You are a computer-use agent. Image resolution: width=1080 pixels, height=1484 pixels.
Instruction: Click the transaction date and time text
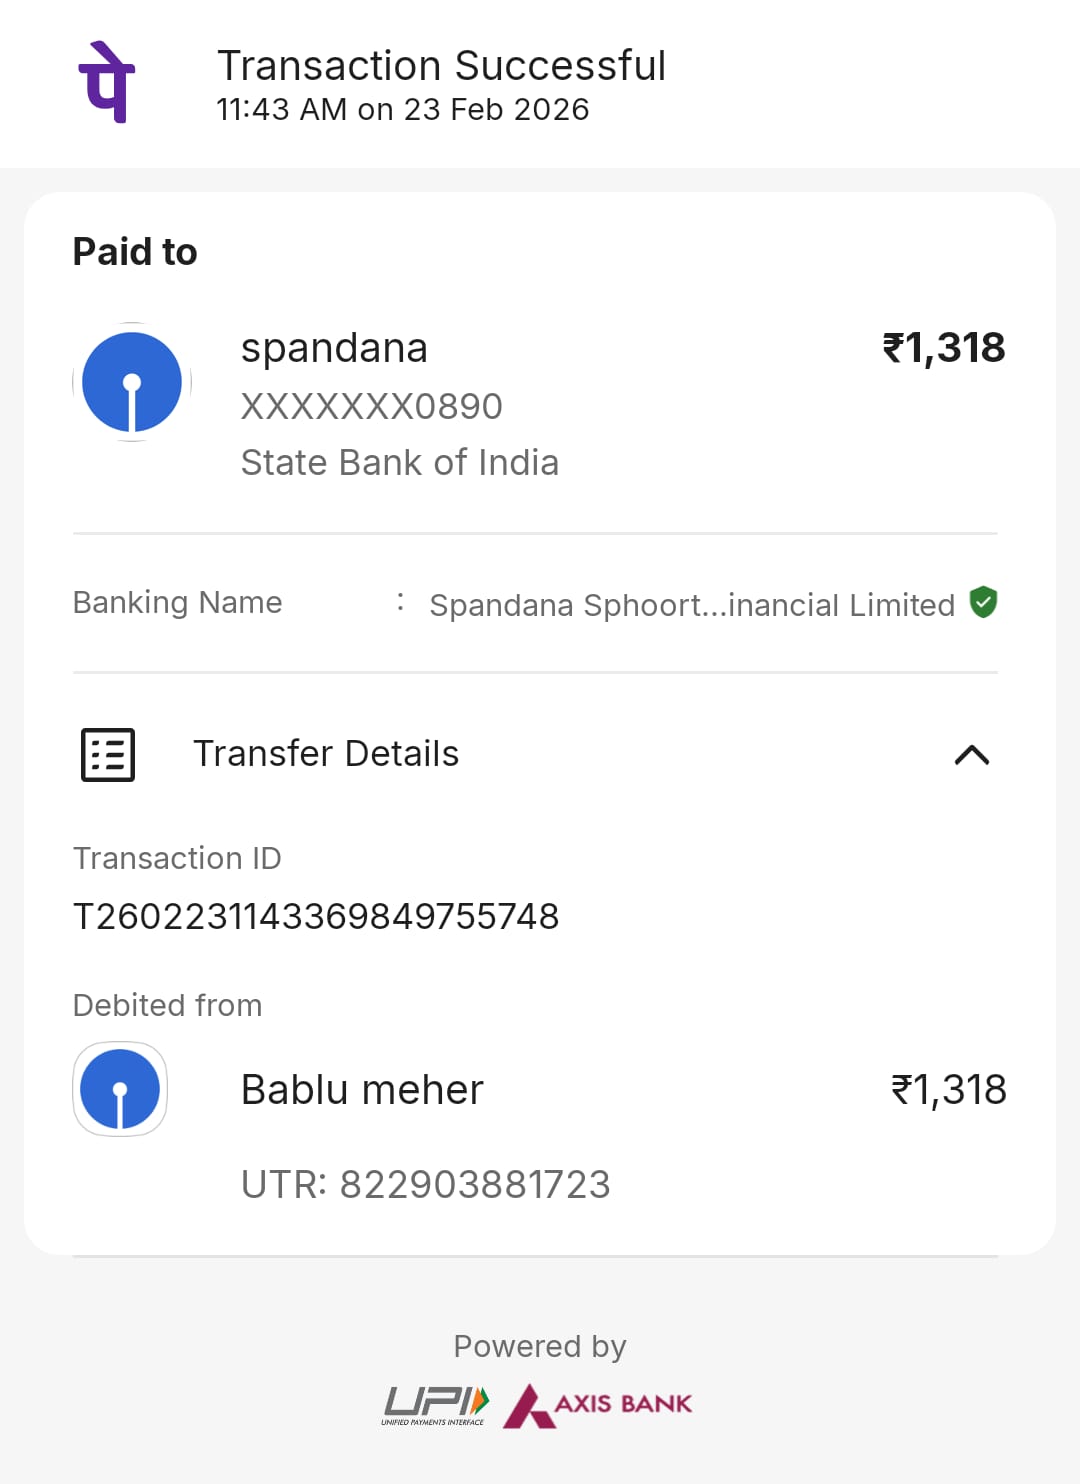(403, 109)
